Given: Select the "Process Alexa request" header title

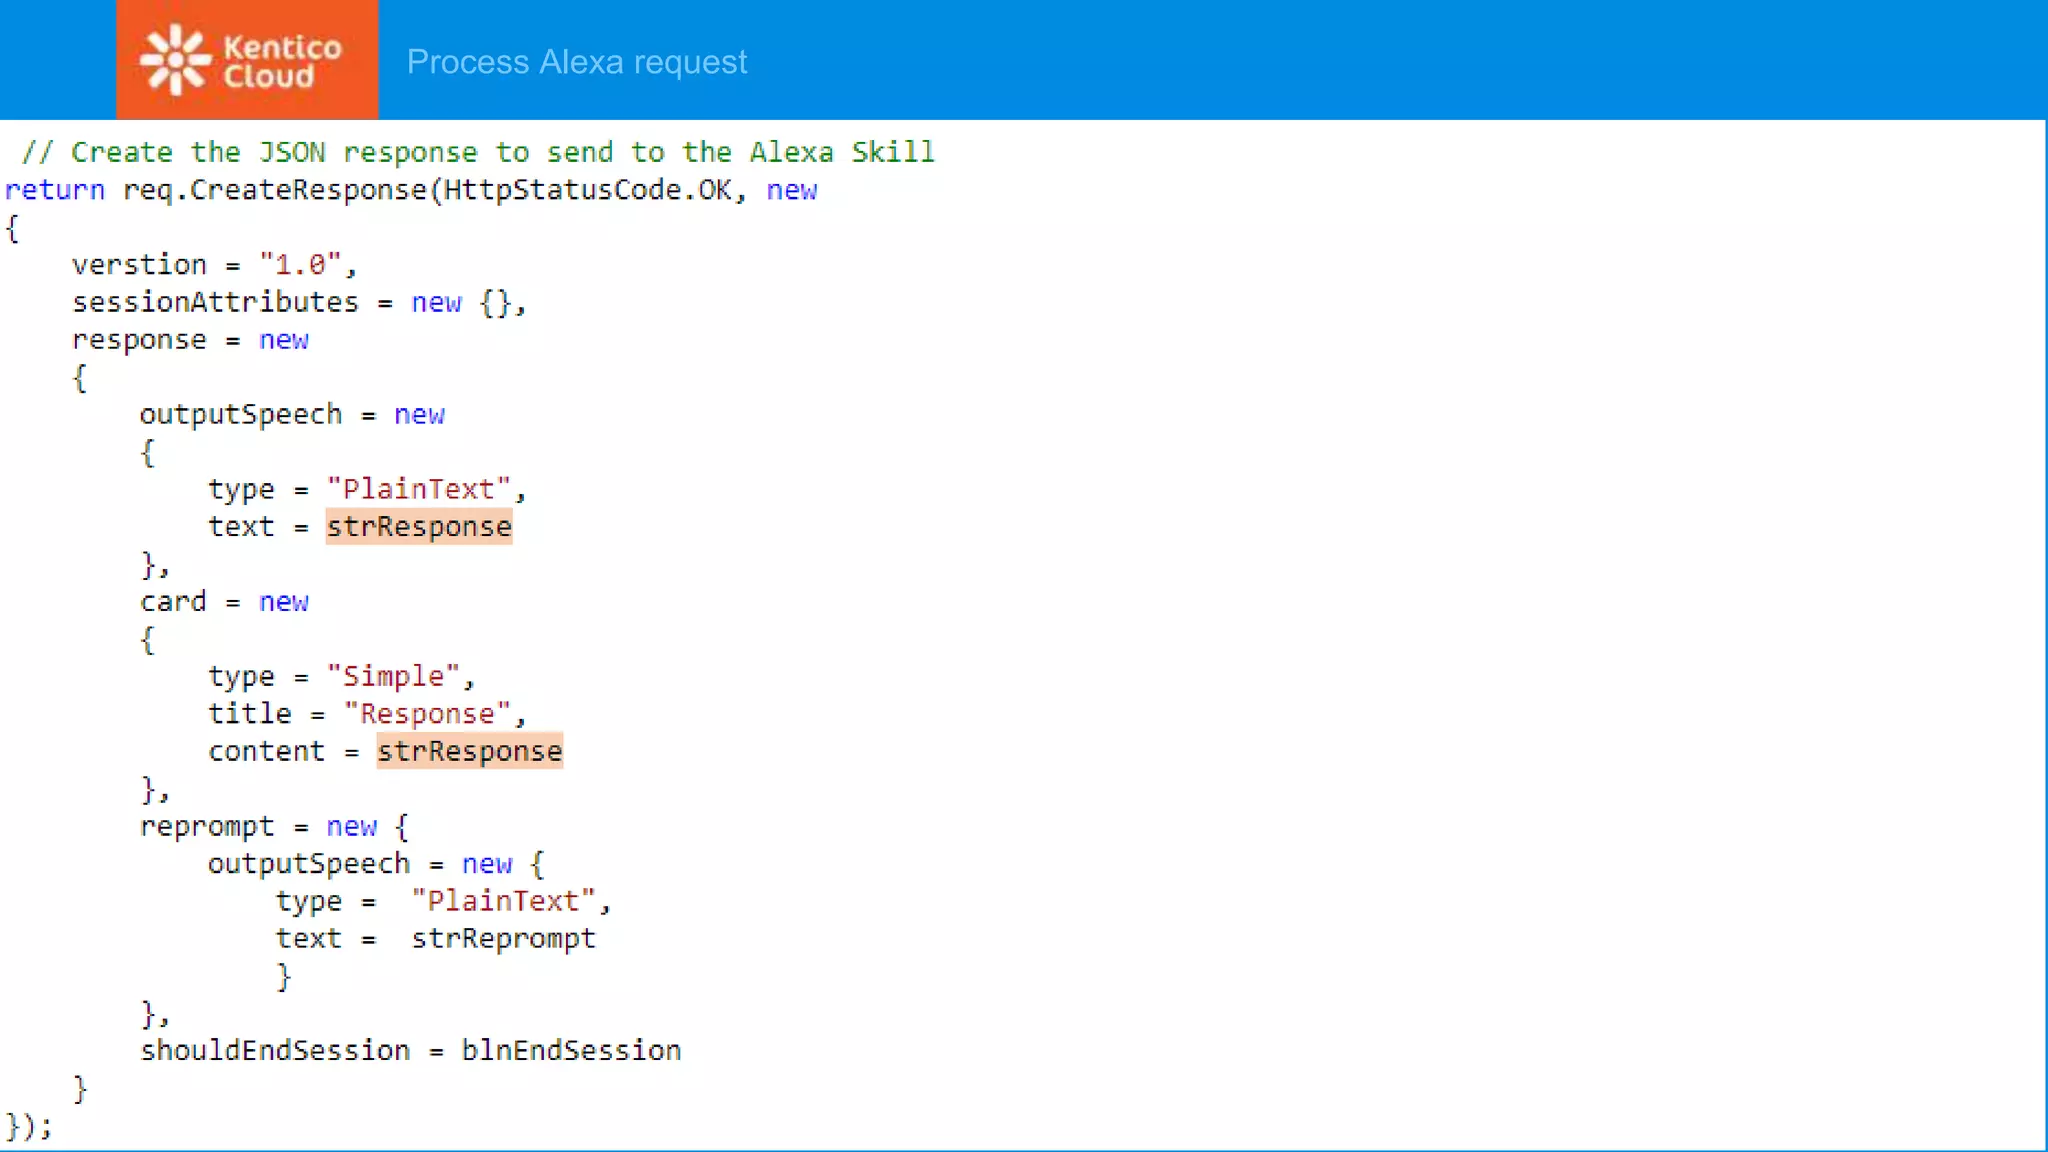Looking at the screenshot, I should pos(576,62).
